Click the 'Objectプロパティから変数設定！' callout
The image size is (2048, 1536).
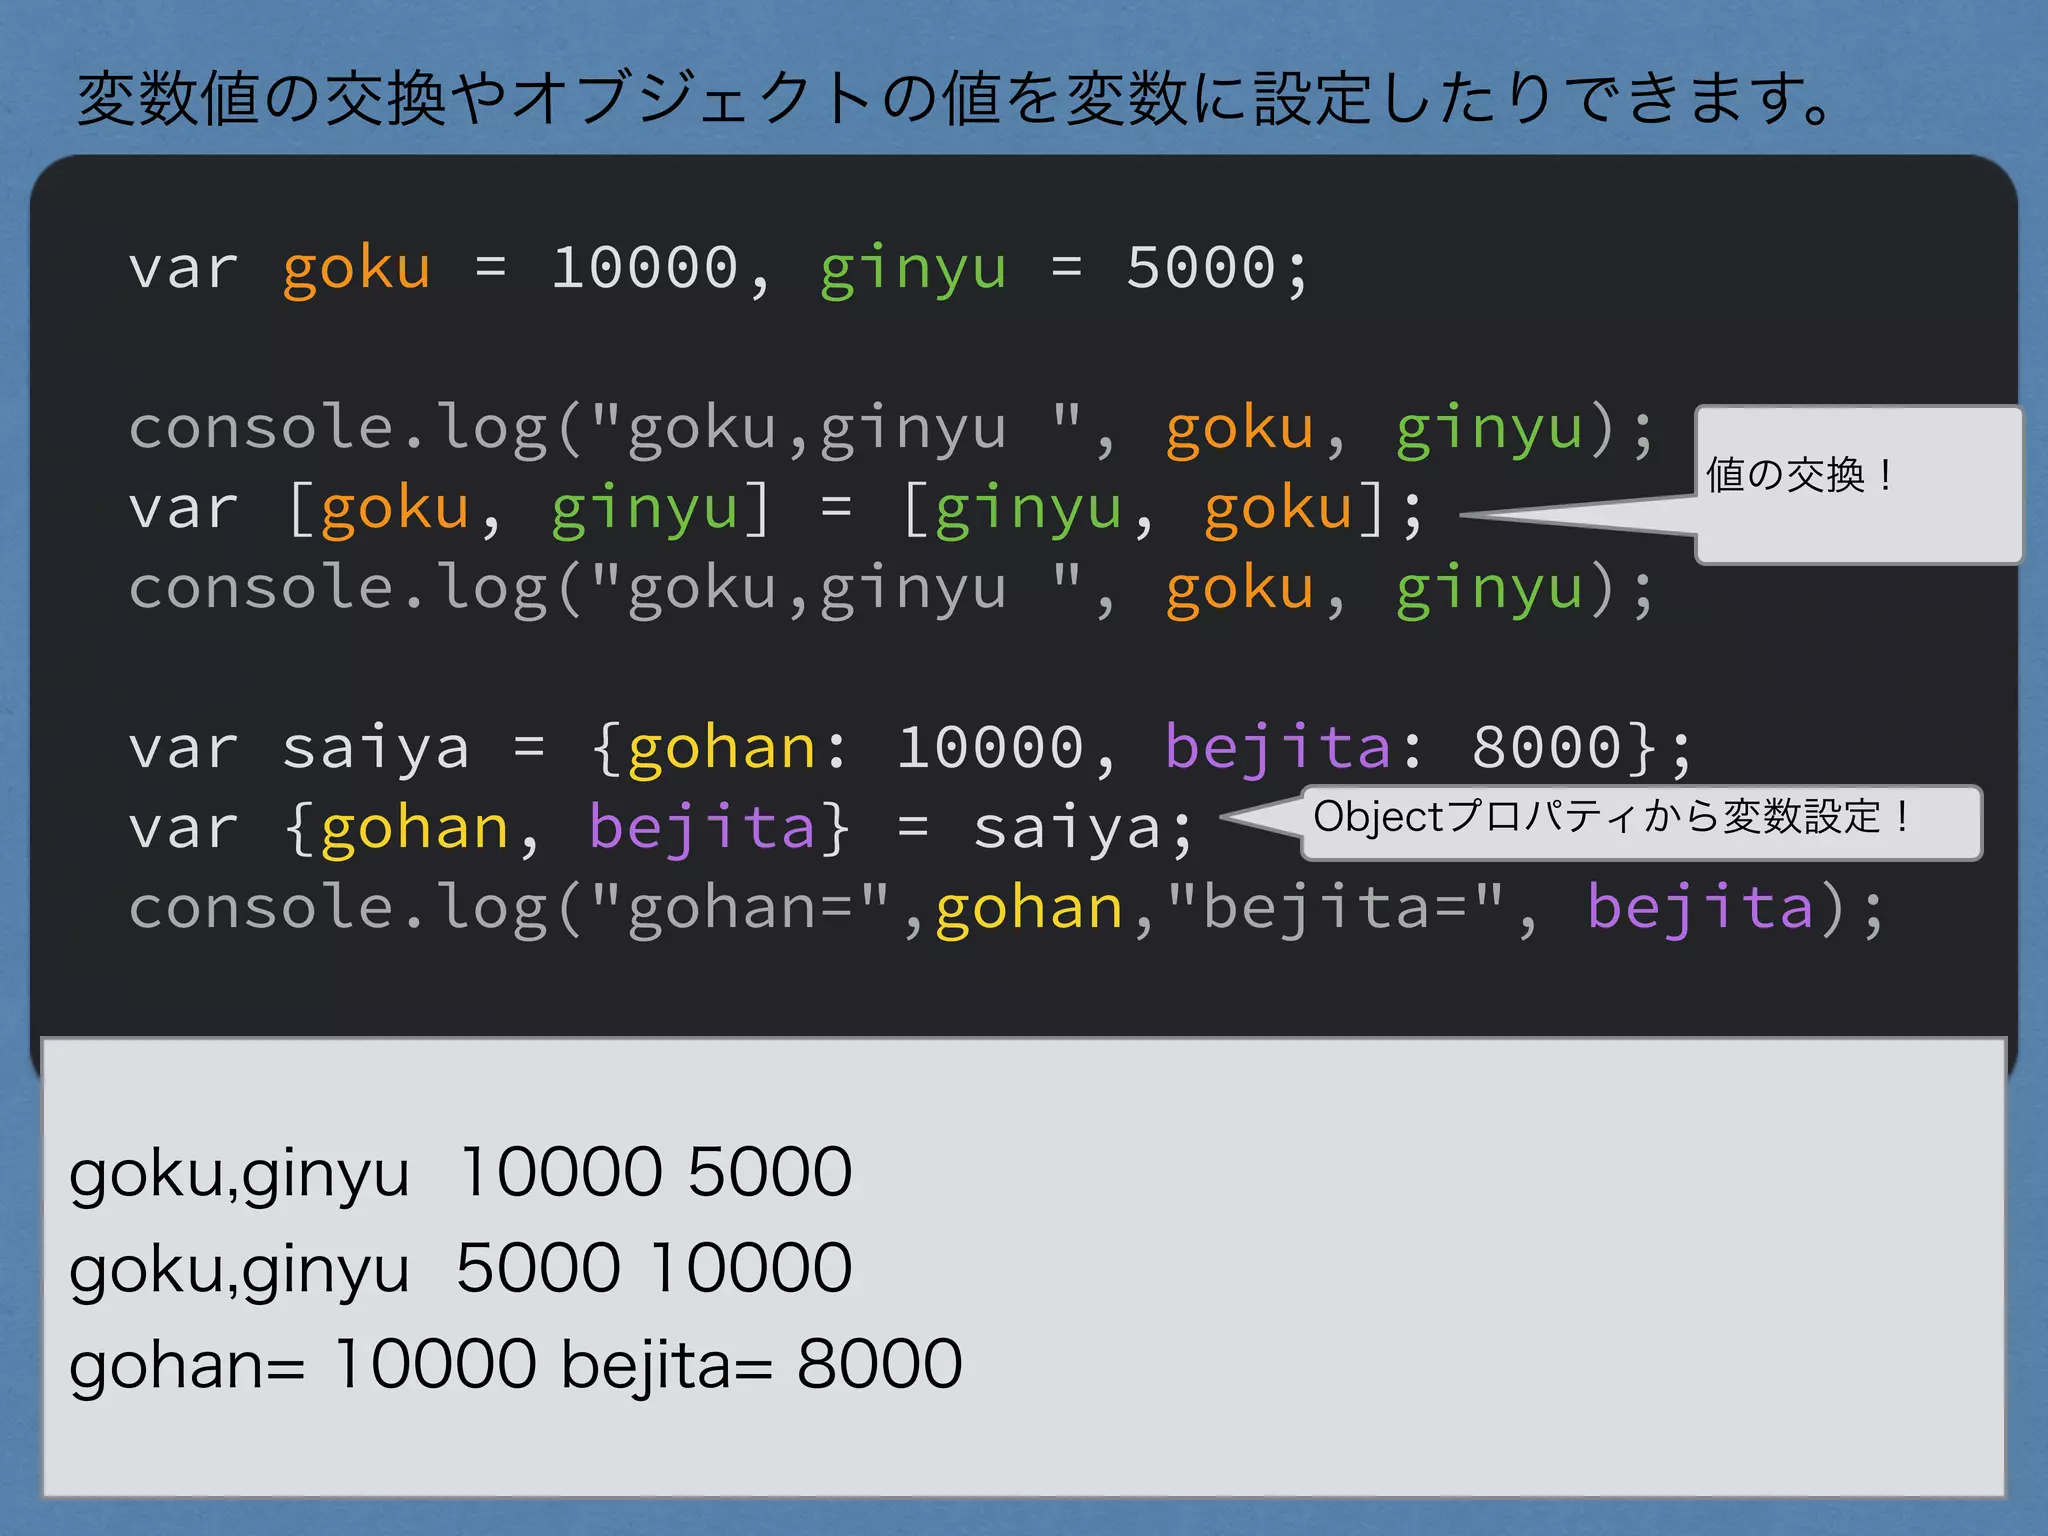[1640, 822]
